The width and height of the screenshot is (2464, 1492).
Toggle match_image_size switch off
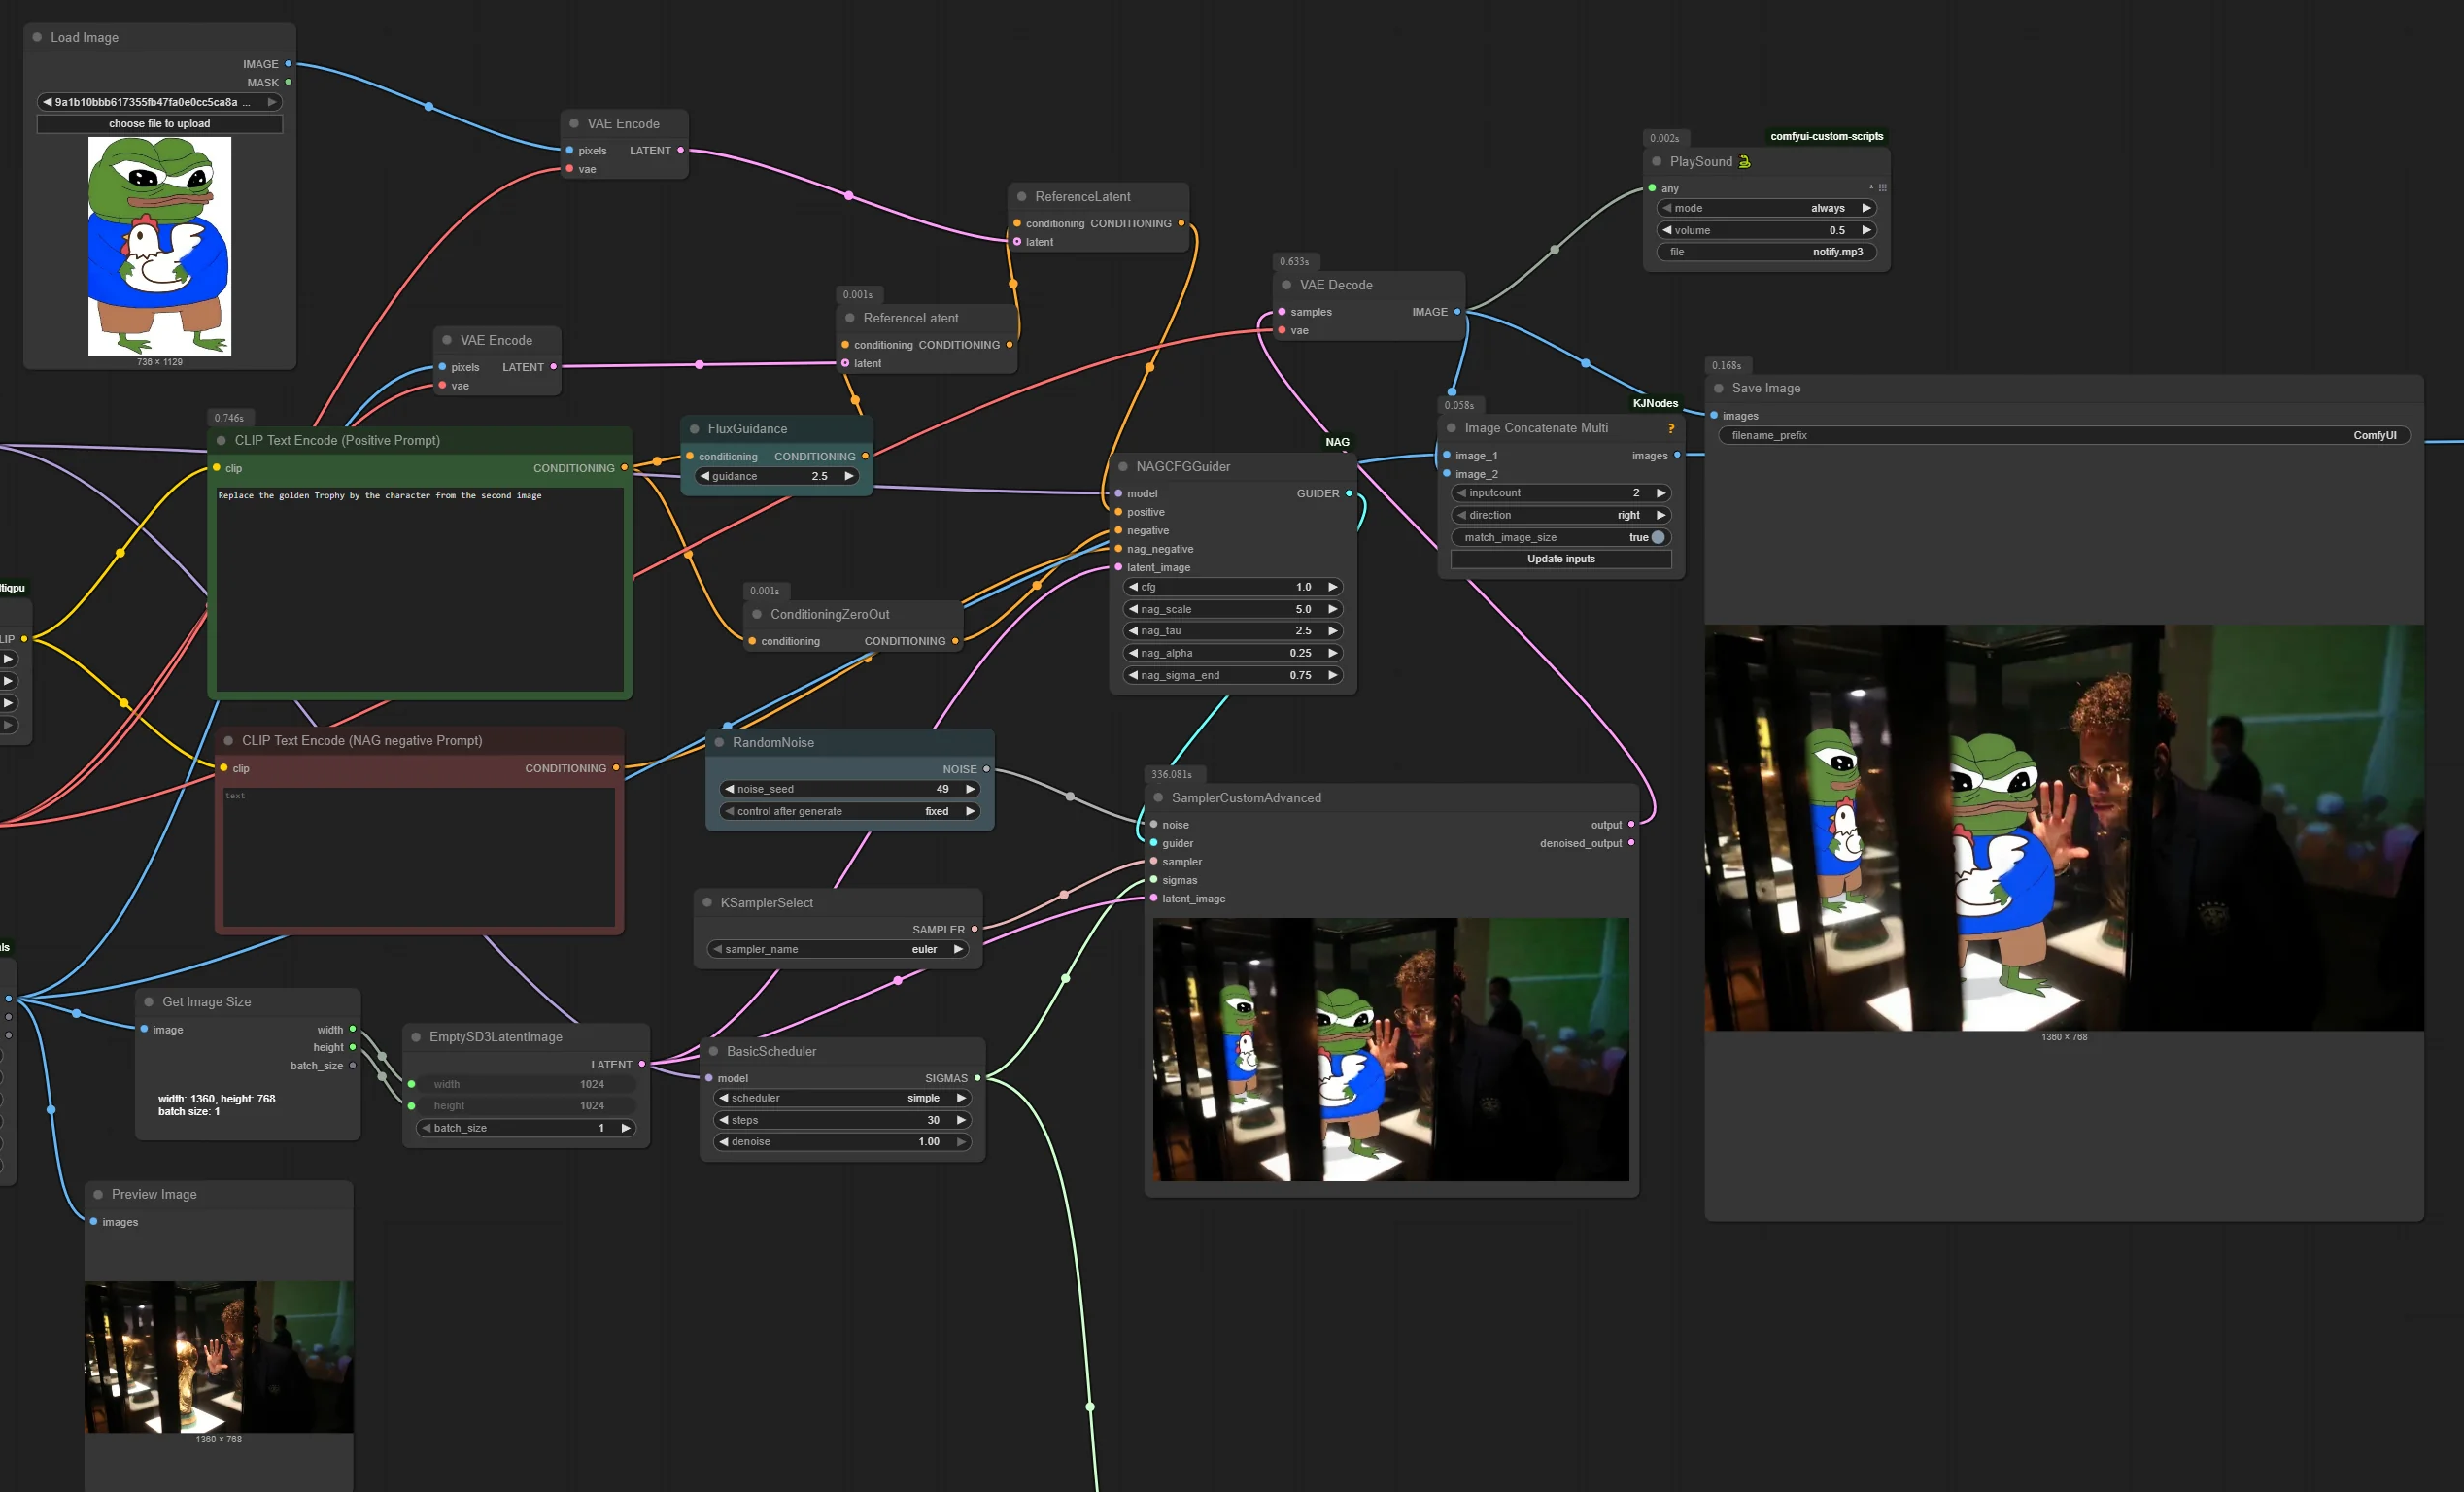[1657, 538]
